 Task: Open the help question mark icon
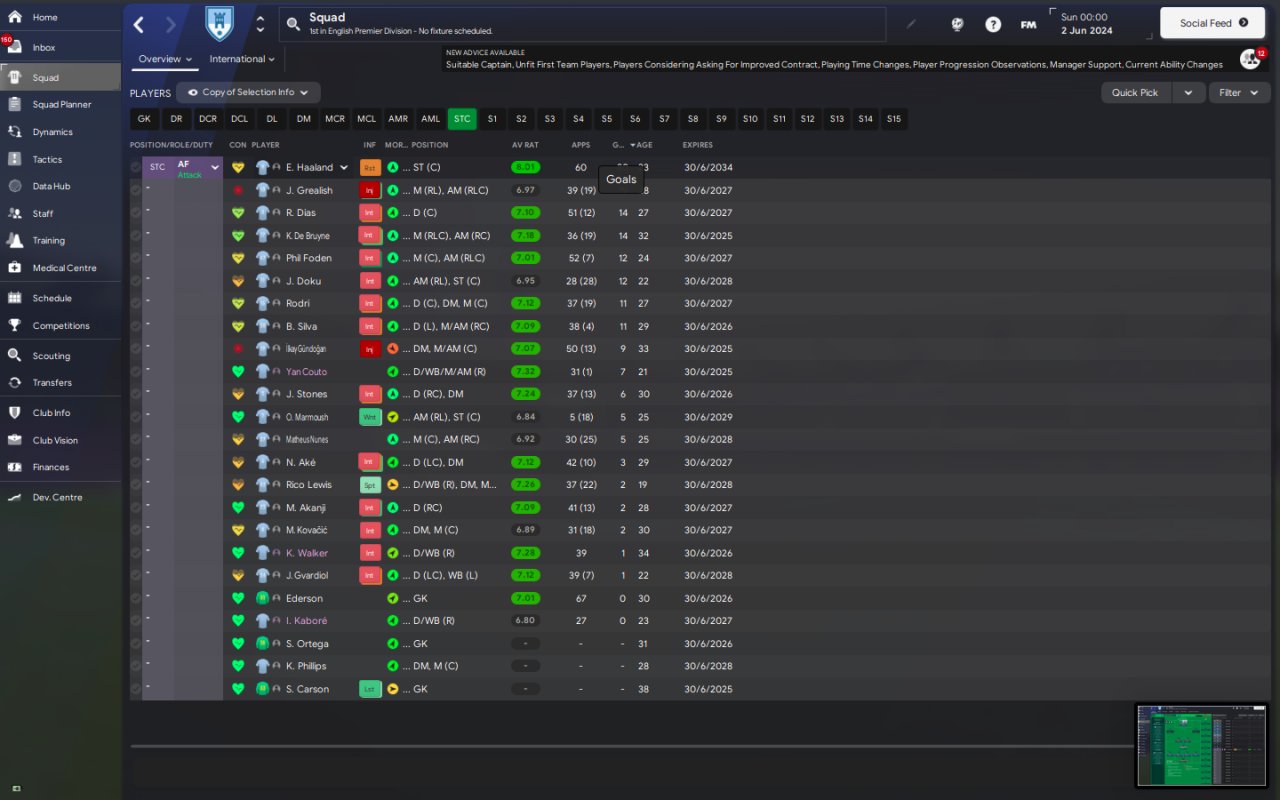coord(993,24)
